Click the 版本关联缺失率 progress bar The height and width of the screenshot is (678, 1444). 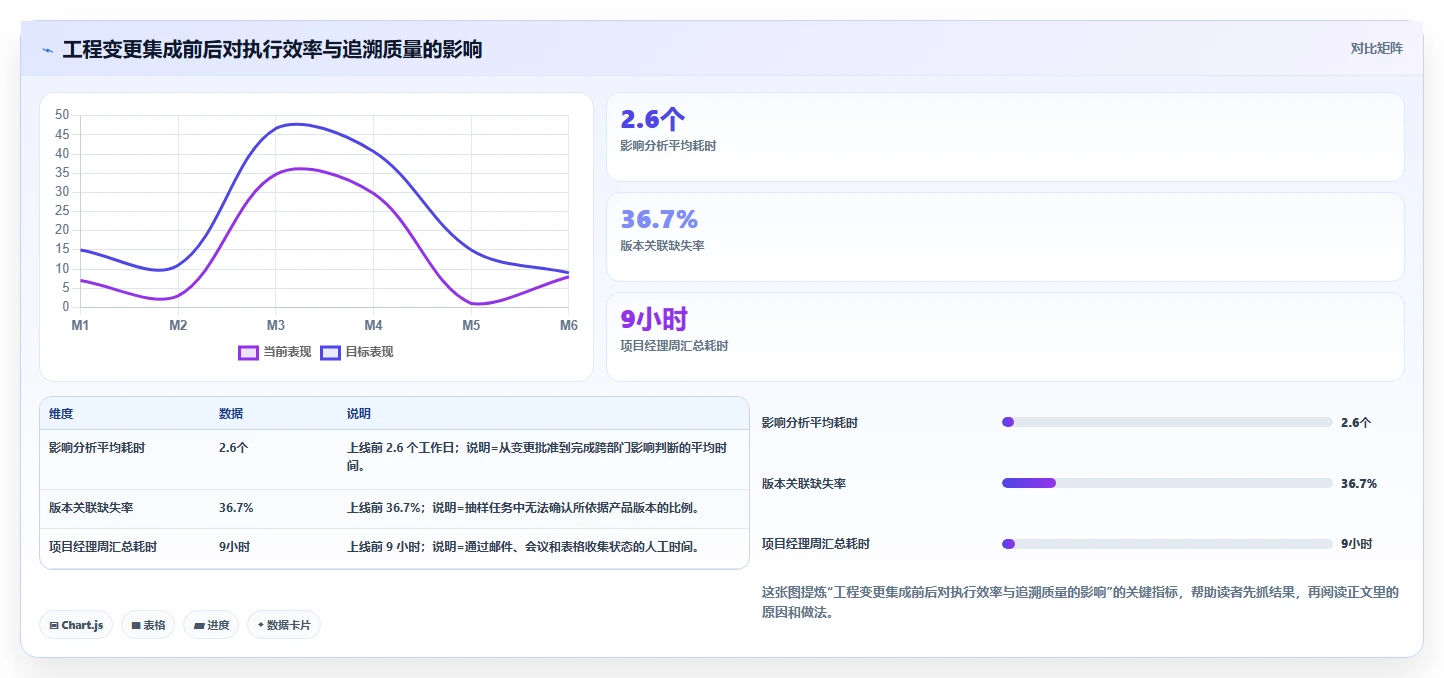[x=1167, y=483]
